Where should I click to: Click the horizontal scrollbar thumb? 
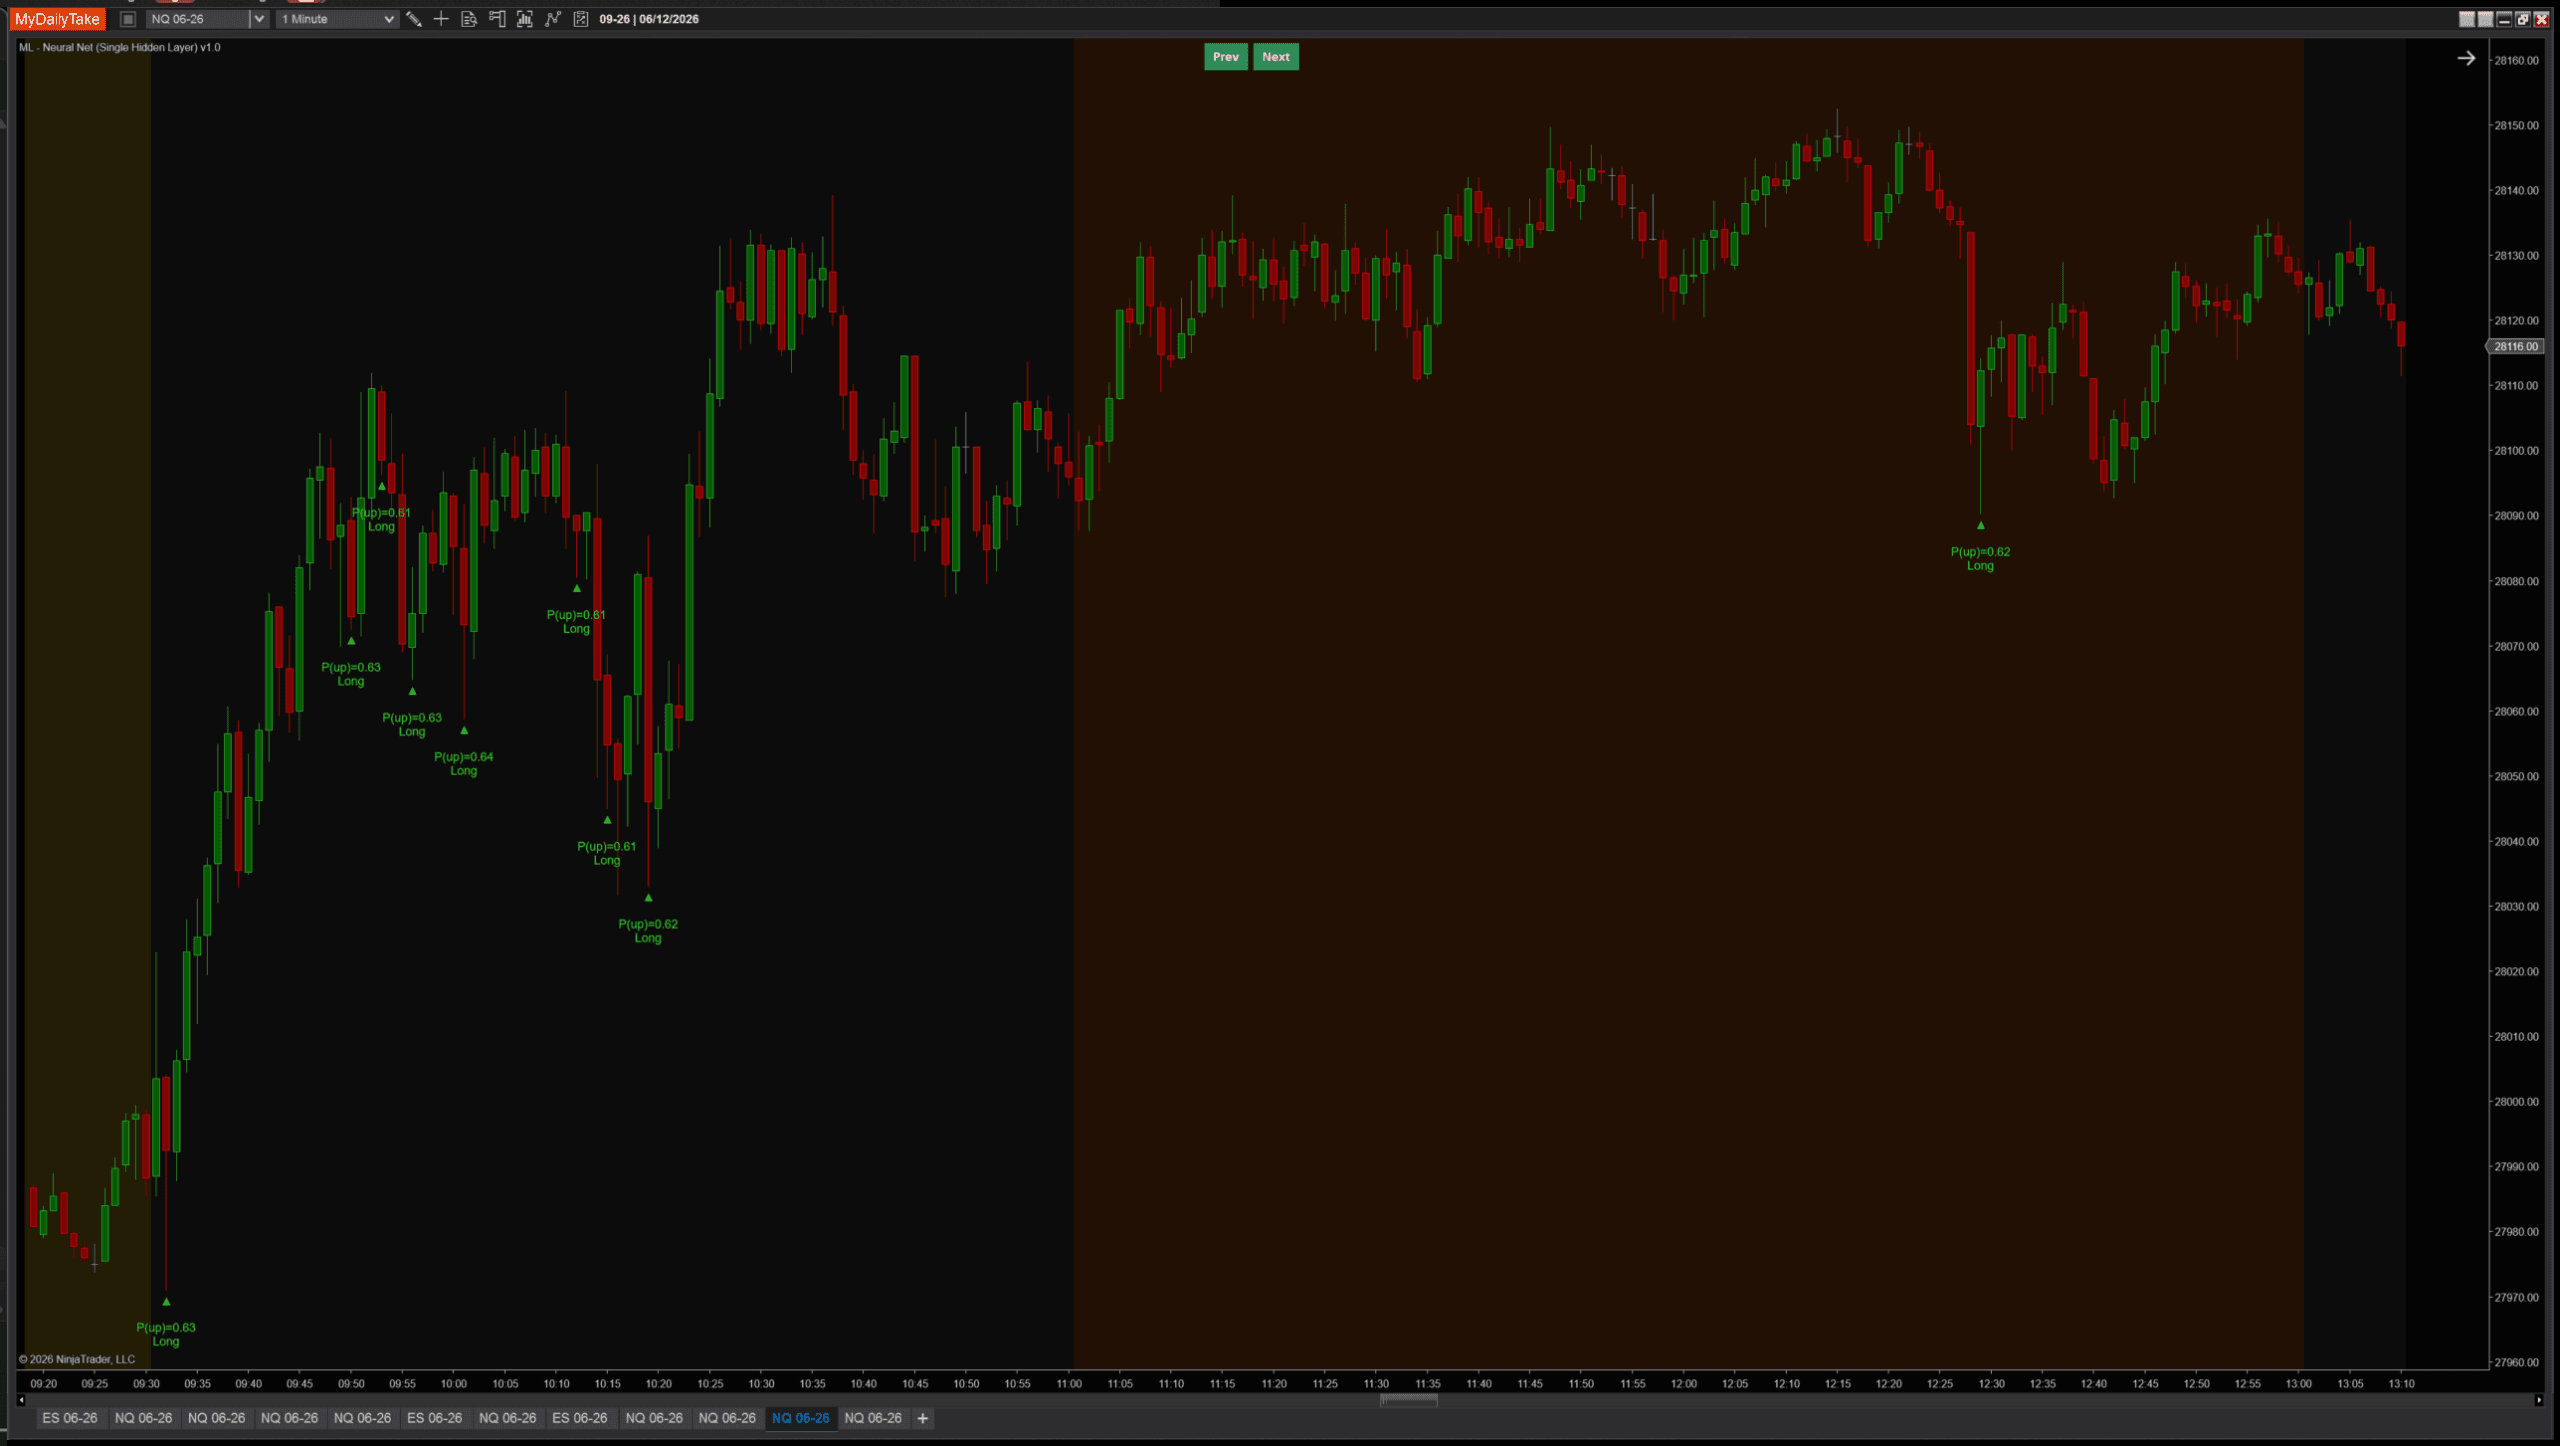click(1408, 1401)
